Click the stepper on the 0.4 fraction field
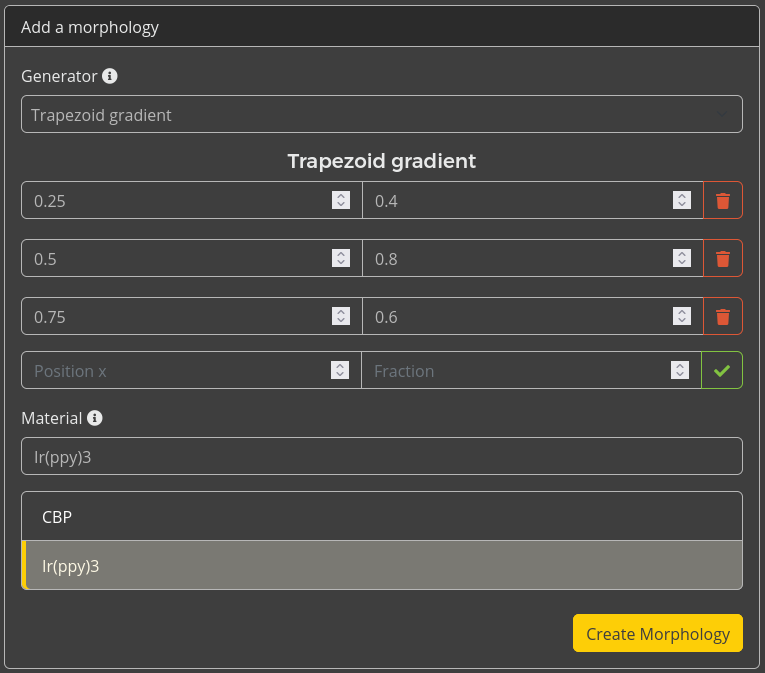This screenshot has height=673, width=765. [681, 201]
